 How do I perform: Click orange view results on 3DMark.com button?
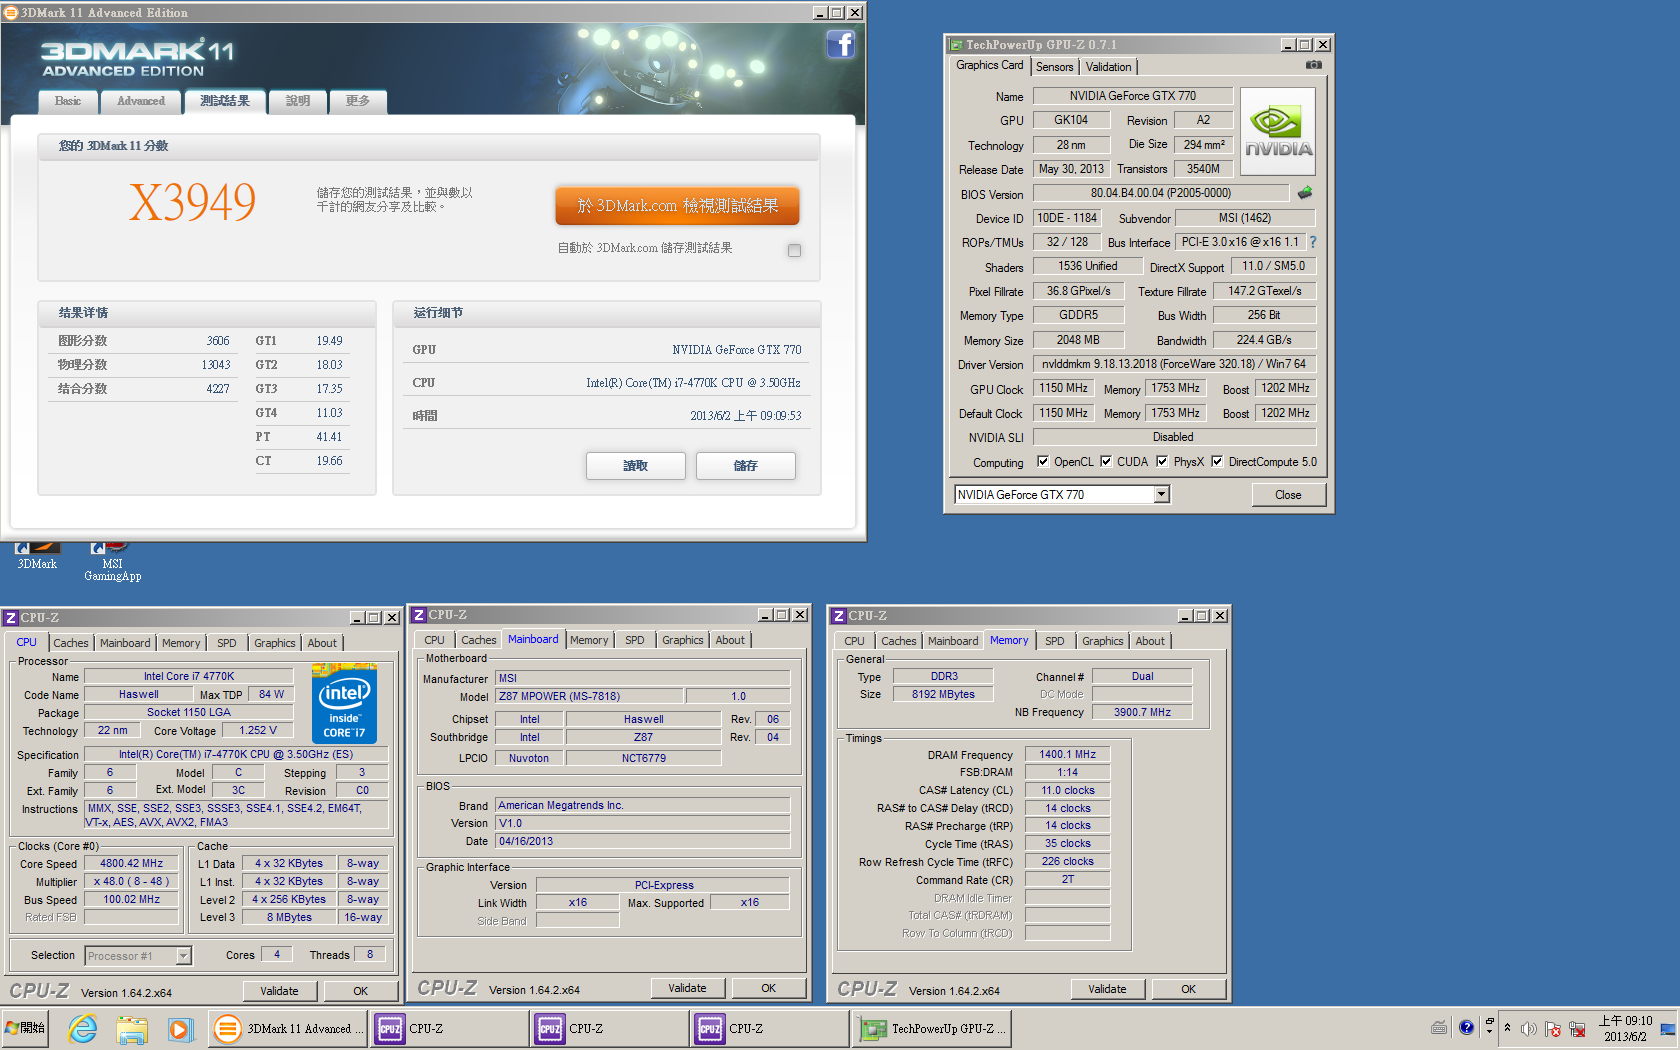click(x=677, y=205)
